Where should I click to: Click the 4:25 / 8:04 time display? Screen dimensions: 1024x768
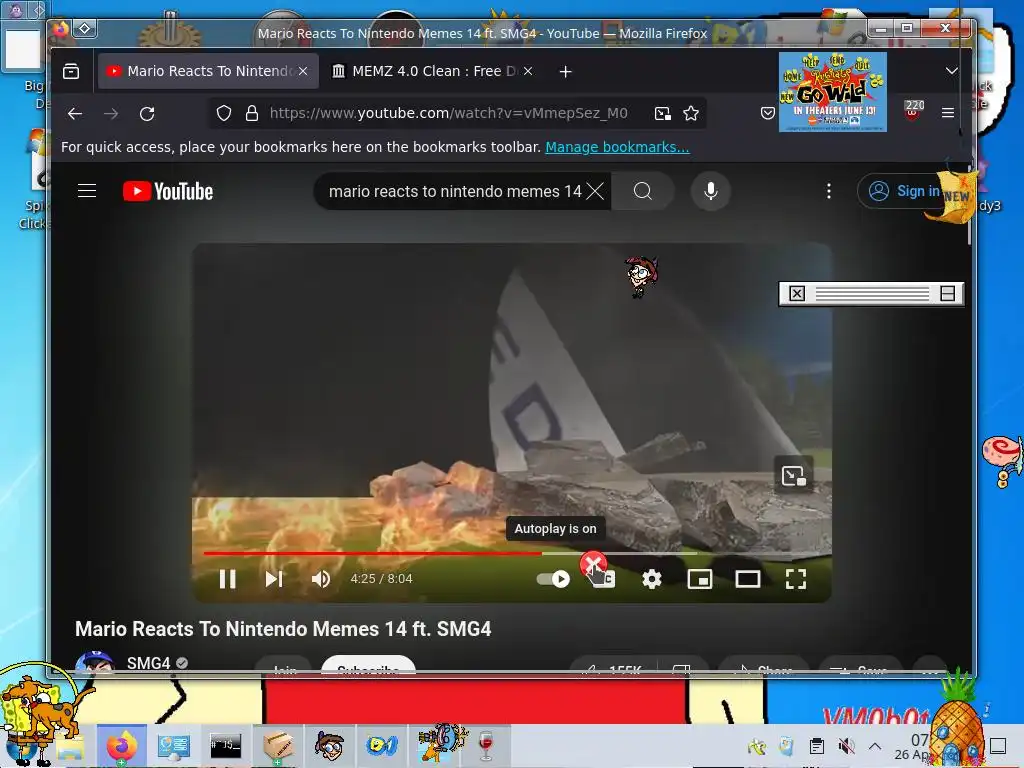381,579
